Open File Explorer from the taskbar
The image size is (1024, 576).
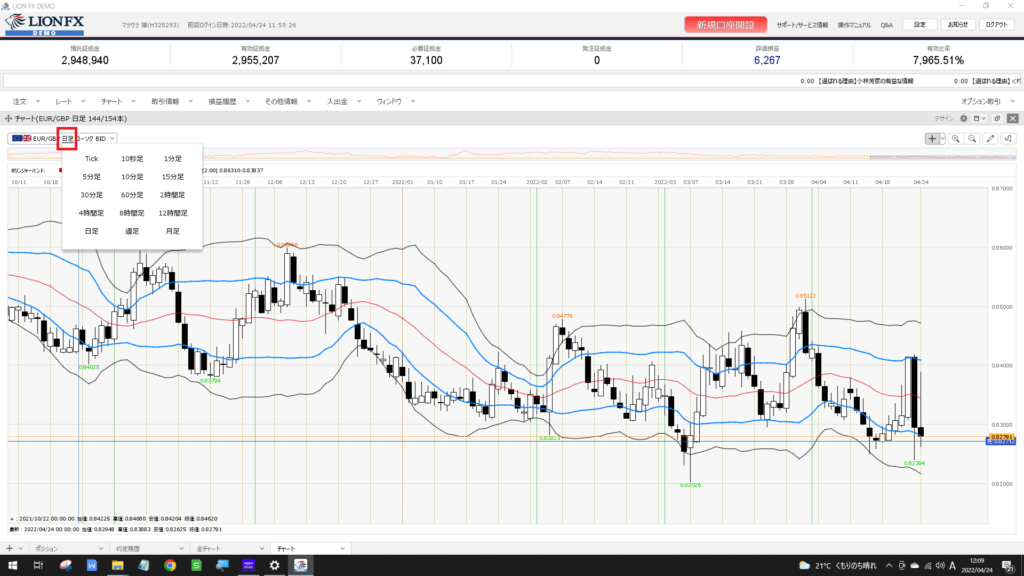tap(118, 566)
